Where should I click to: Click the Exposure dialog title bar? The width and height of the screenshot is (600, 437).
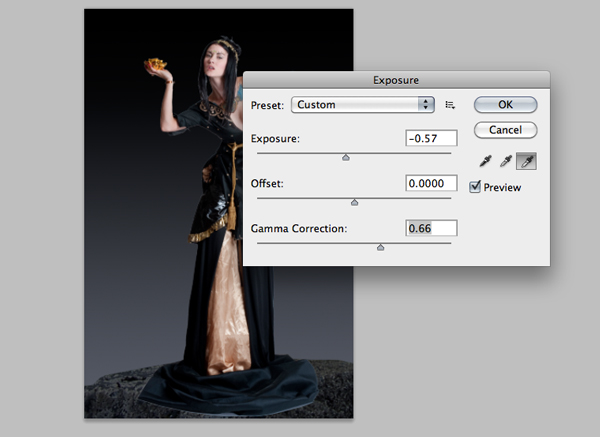pyautogui.click(x=396, y=80)
